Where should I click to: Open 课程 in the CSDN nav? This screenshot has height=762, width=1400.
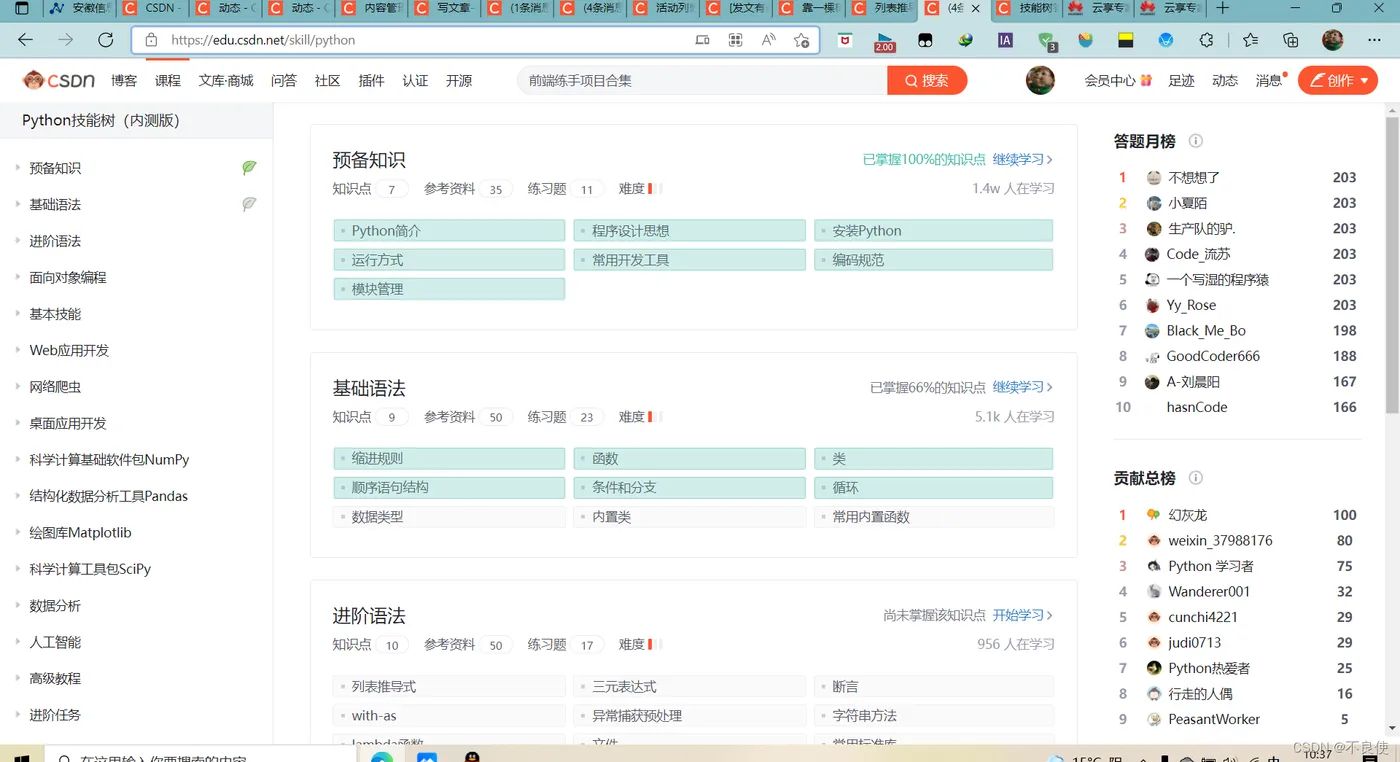pyautogui.click(x=168, y=80)
